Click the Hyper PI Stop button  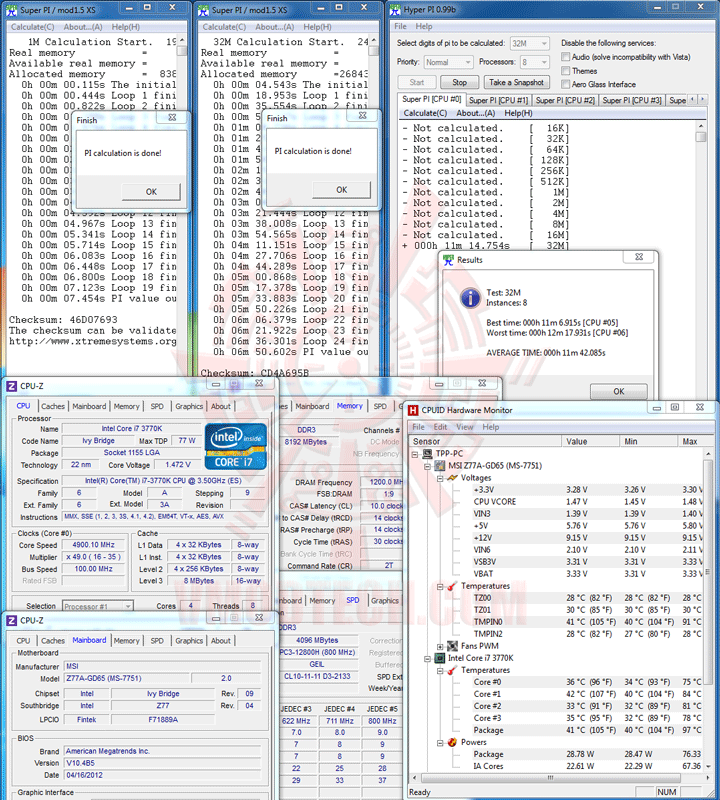click(x=459, y=82)
